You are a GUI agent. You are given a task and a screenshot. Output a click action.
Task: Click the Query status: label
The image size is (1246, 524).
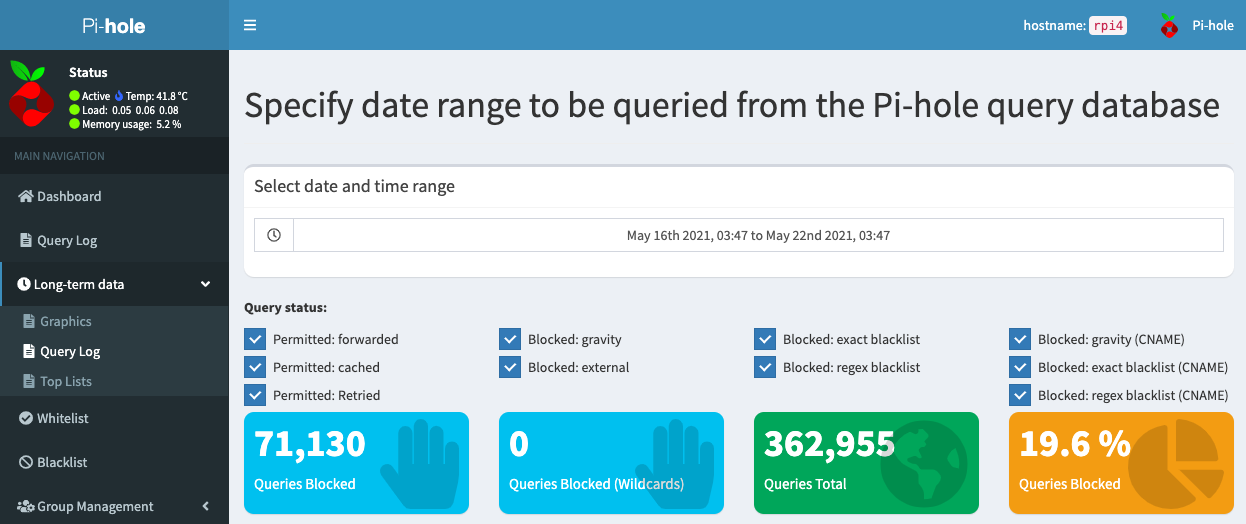(x=286, y=307)
